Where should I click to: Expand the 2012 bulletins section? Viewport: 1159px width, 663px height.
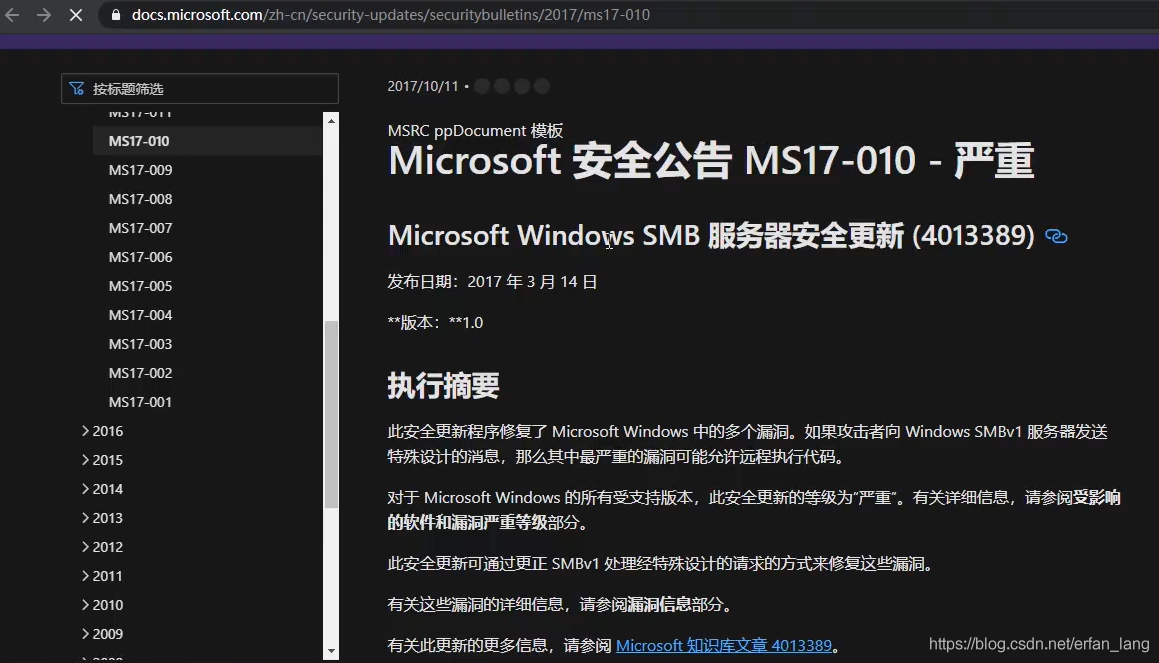pos(102,547)
